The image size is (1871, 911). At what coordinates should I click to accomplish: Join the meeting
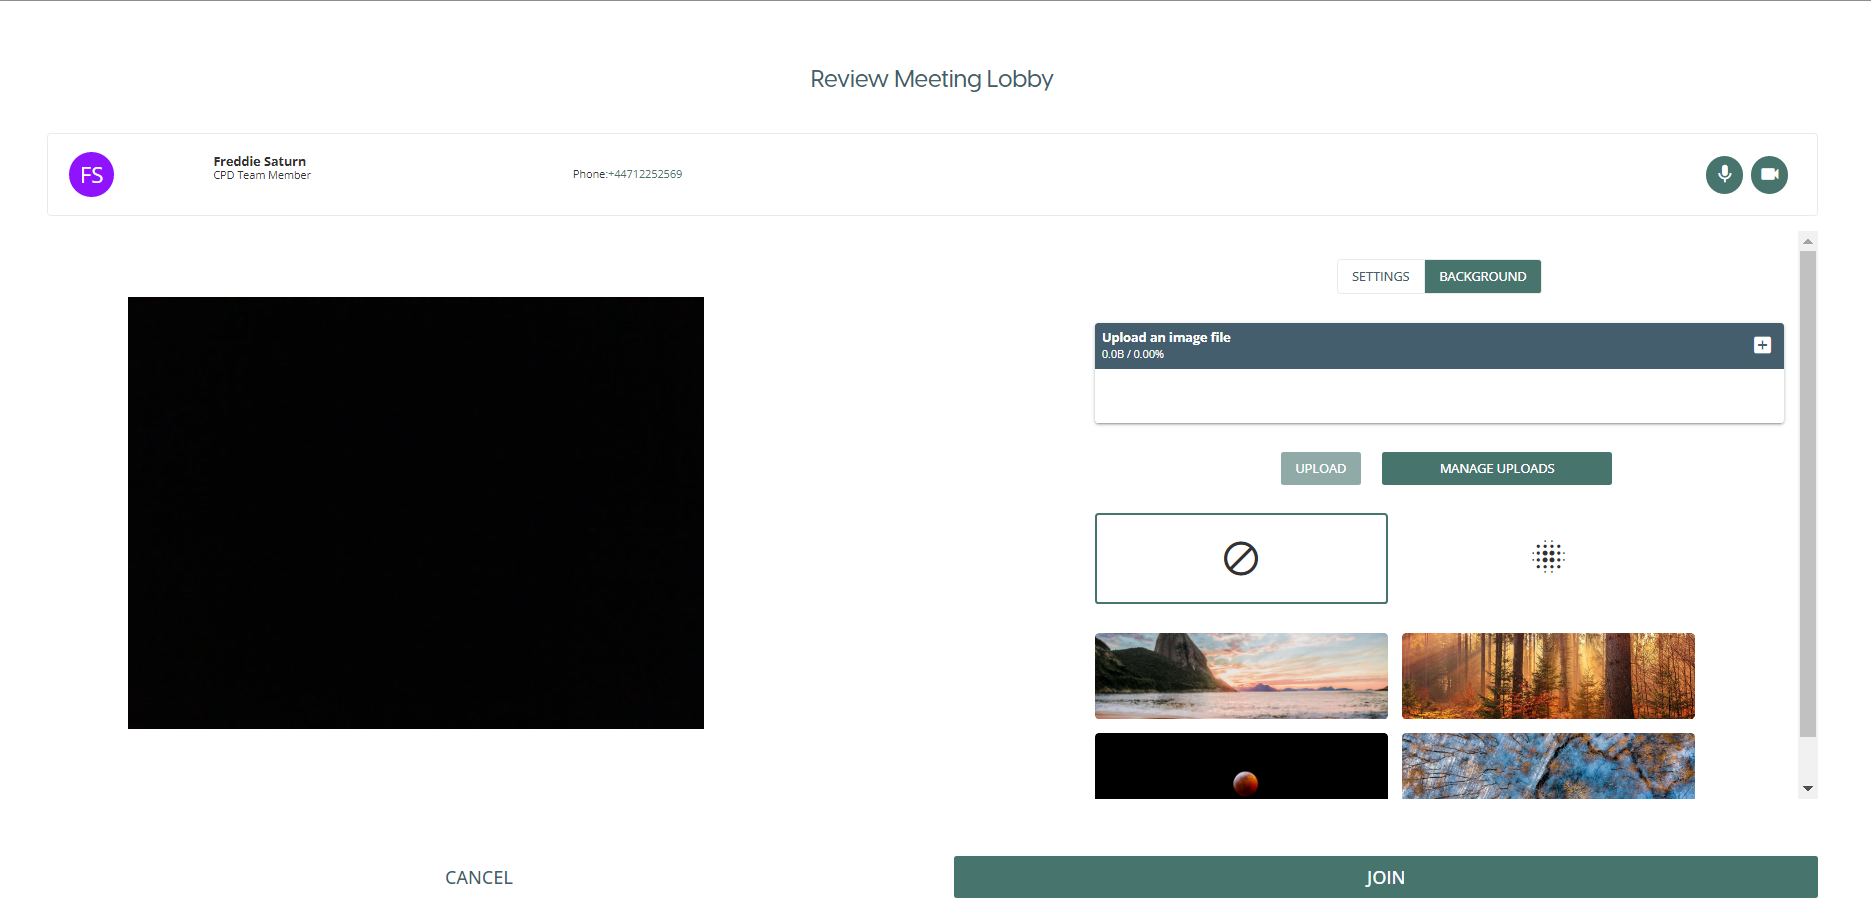coord(1385,877)
